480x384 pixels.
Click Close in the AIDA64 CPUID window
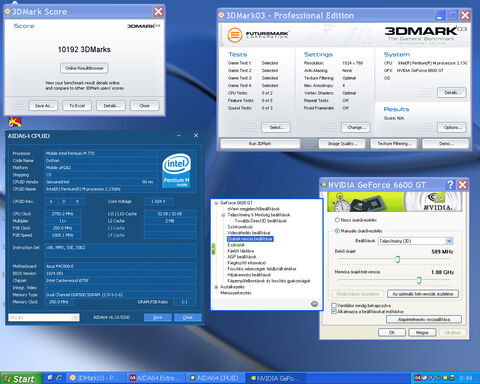click(x=188, y=317)
